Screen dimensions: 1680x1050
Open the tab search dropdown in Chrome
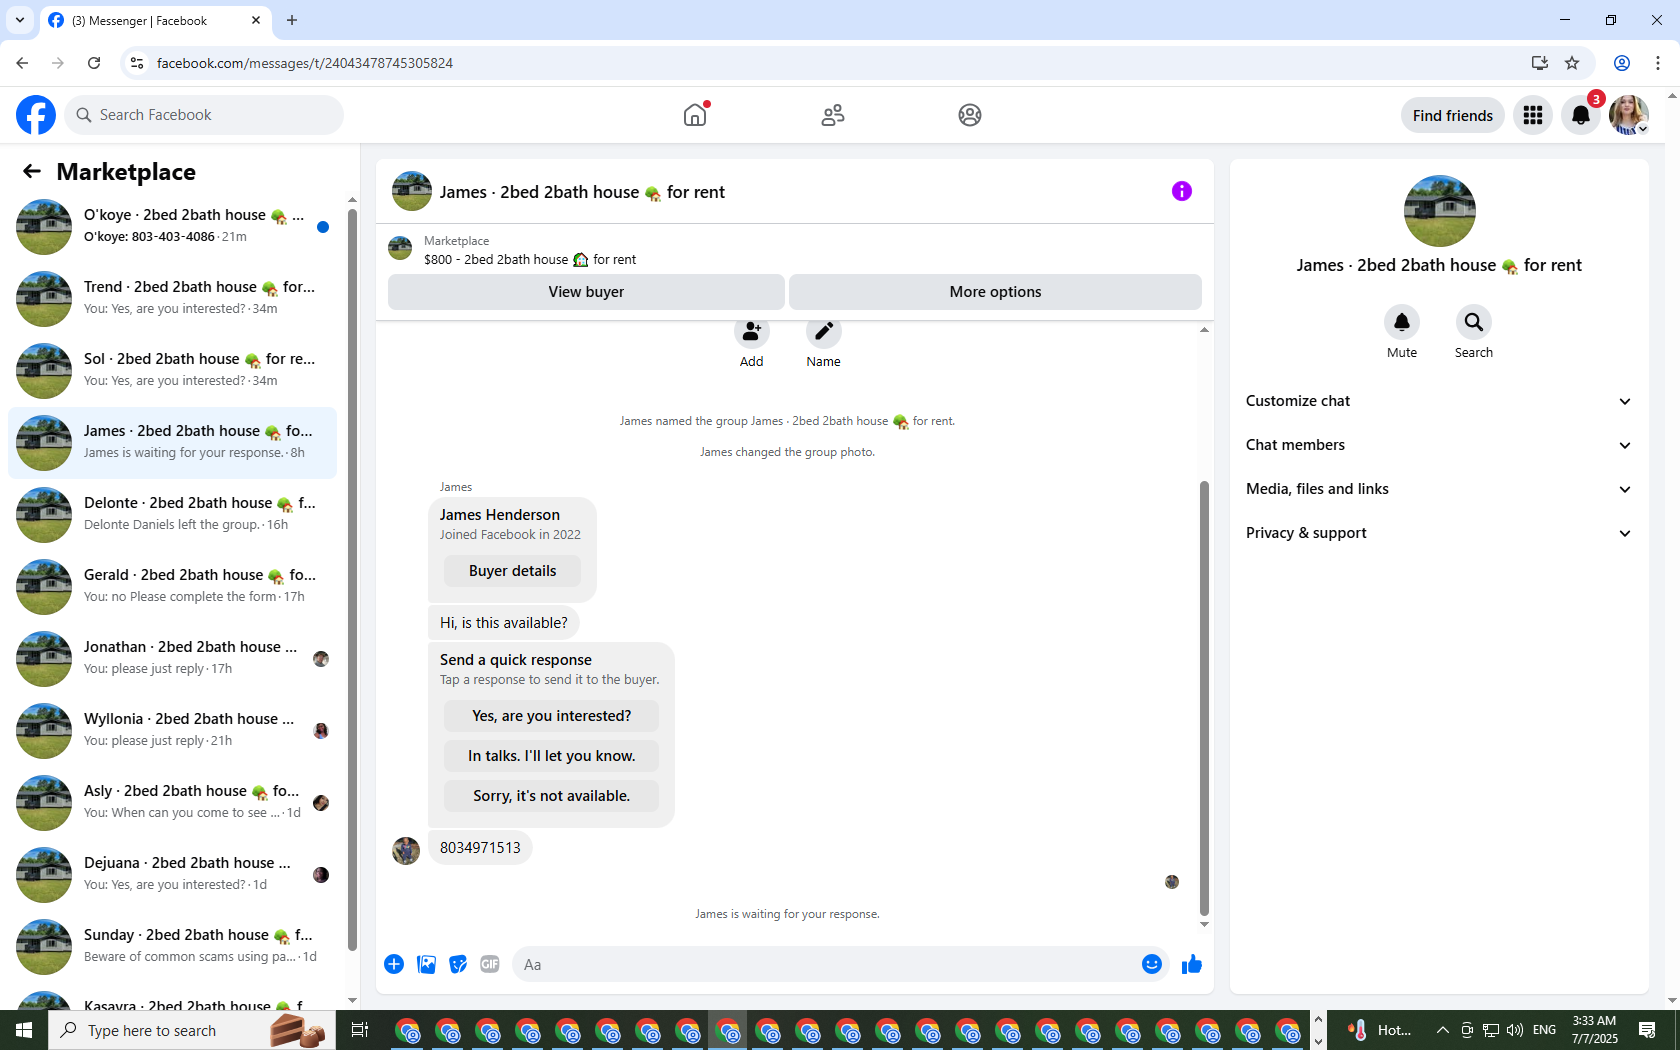(19, 20)
